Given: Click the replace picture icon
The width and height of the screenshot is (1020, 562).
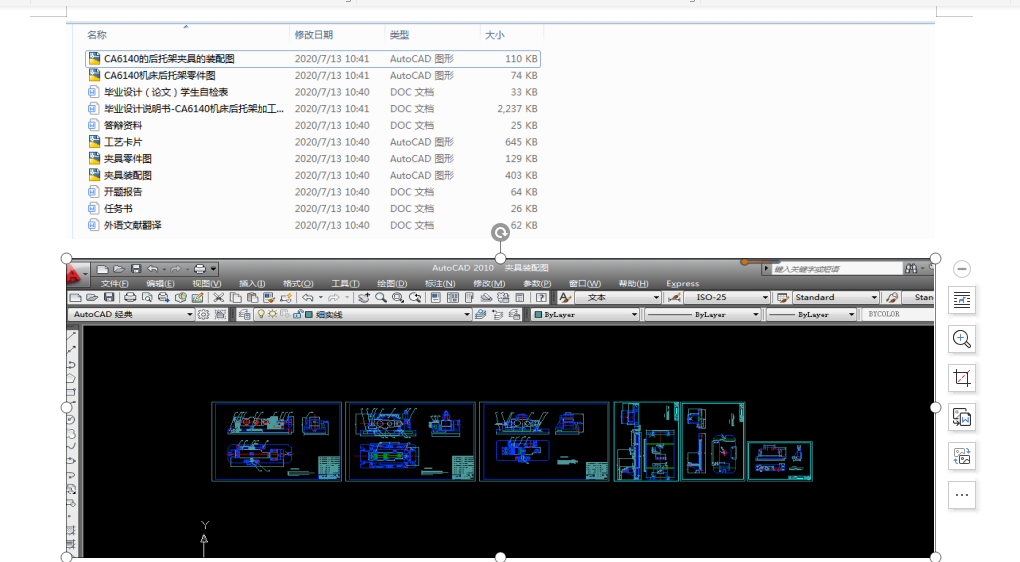Looking at the screenshot, I should 961,456.
